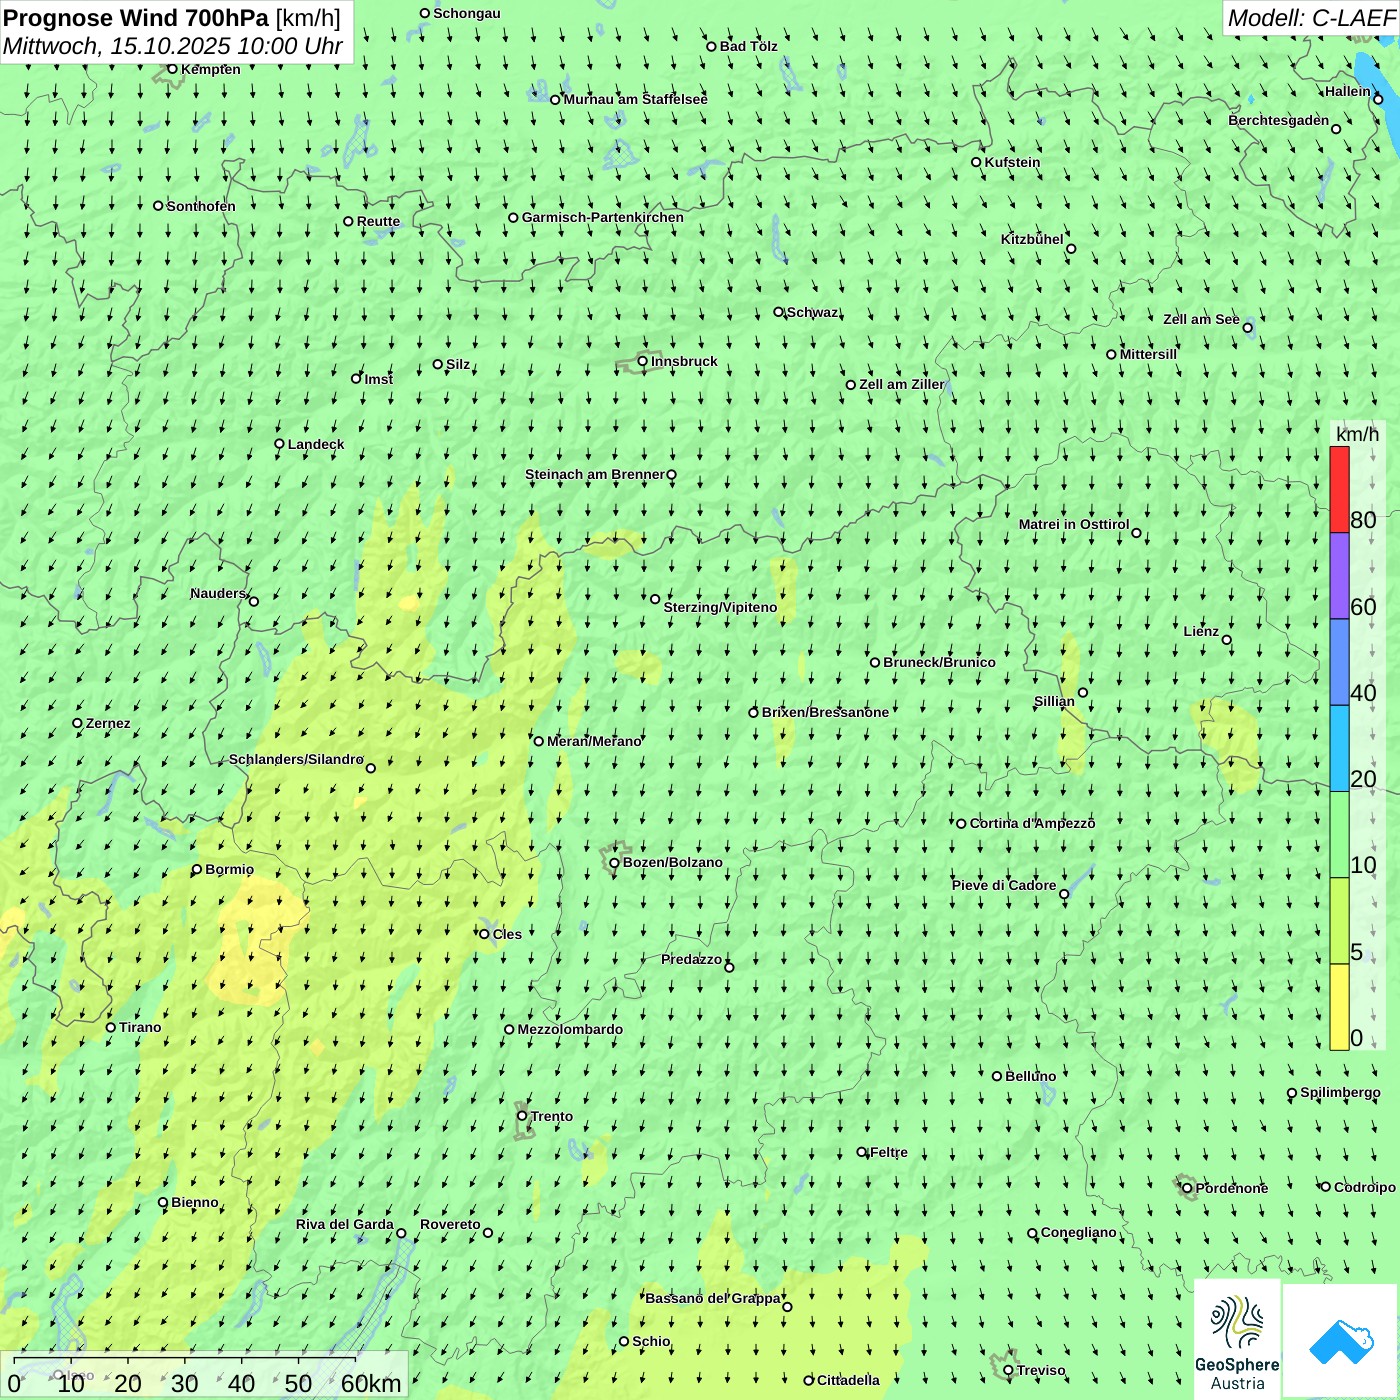Click the Pordenone label

[1232, 1188]
